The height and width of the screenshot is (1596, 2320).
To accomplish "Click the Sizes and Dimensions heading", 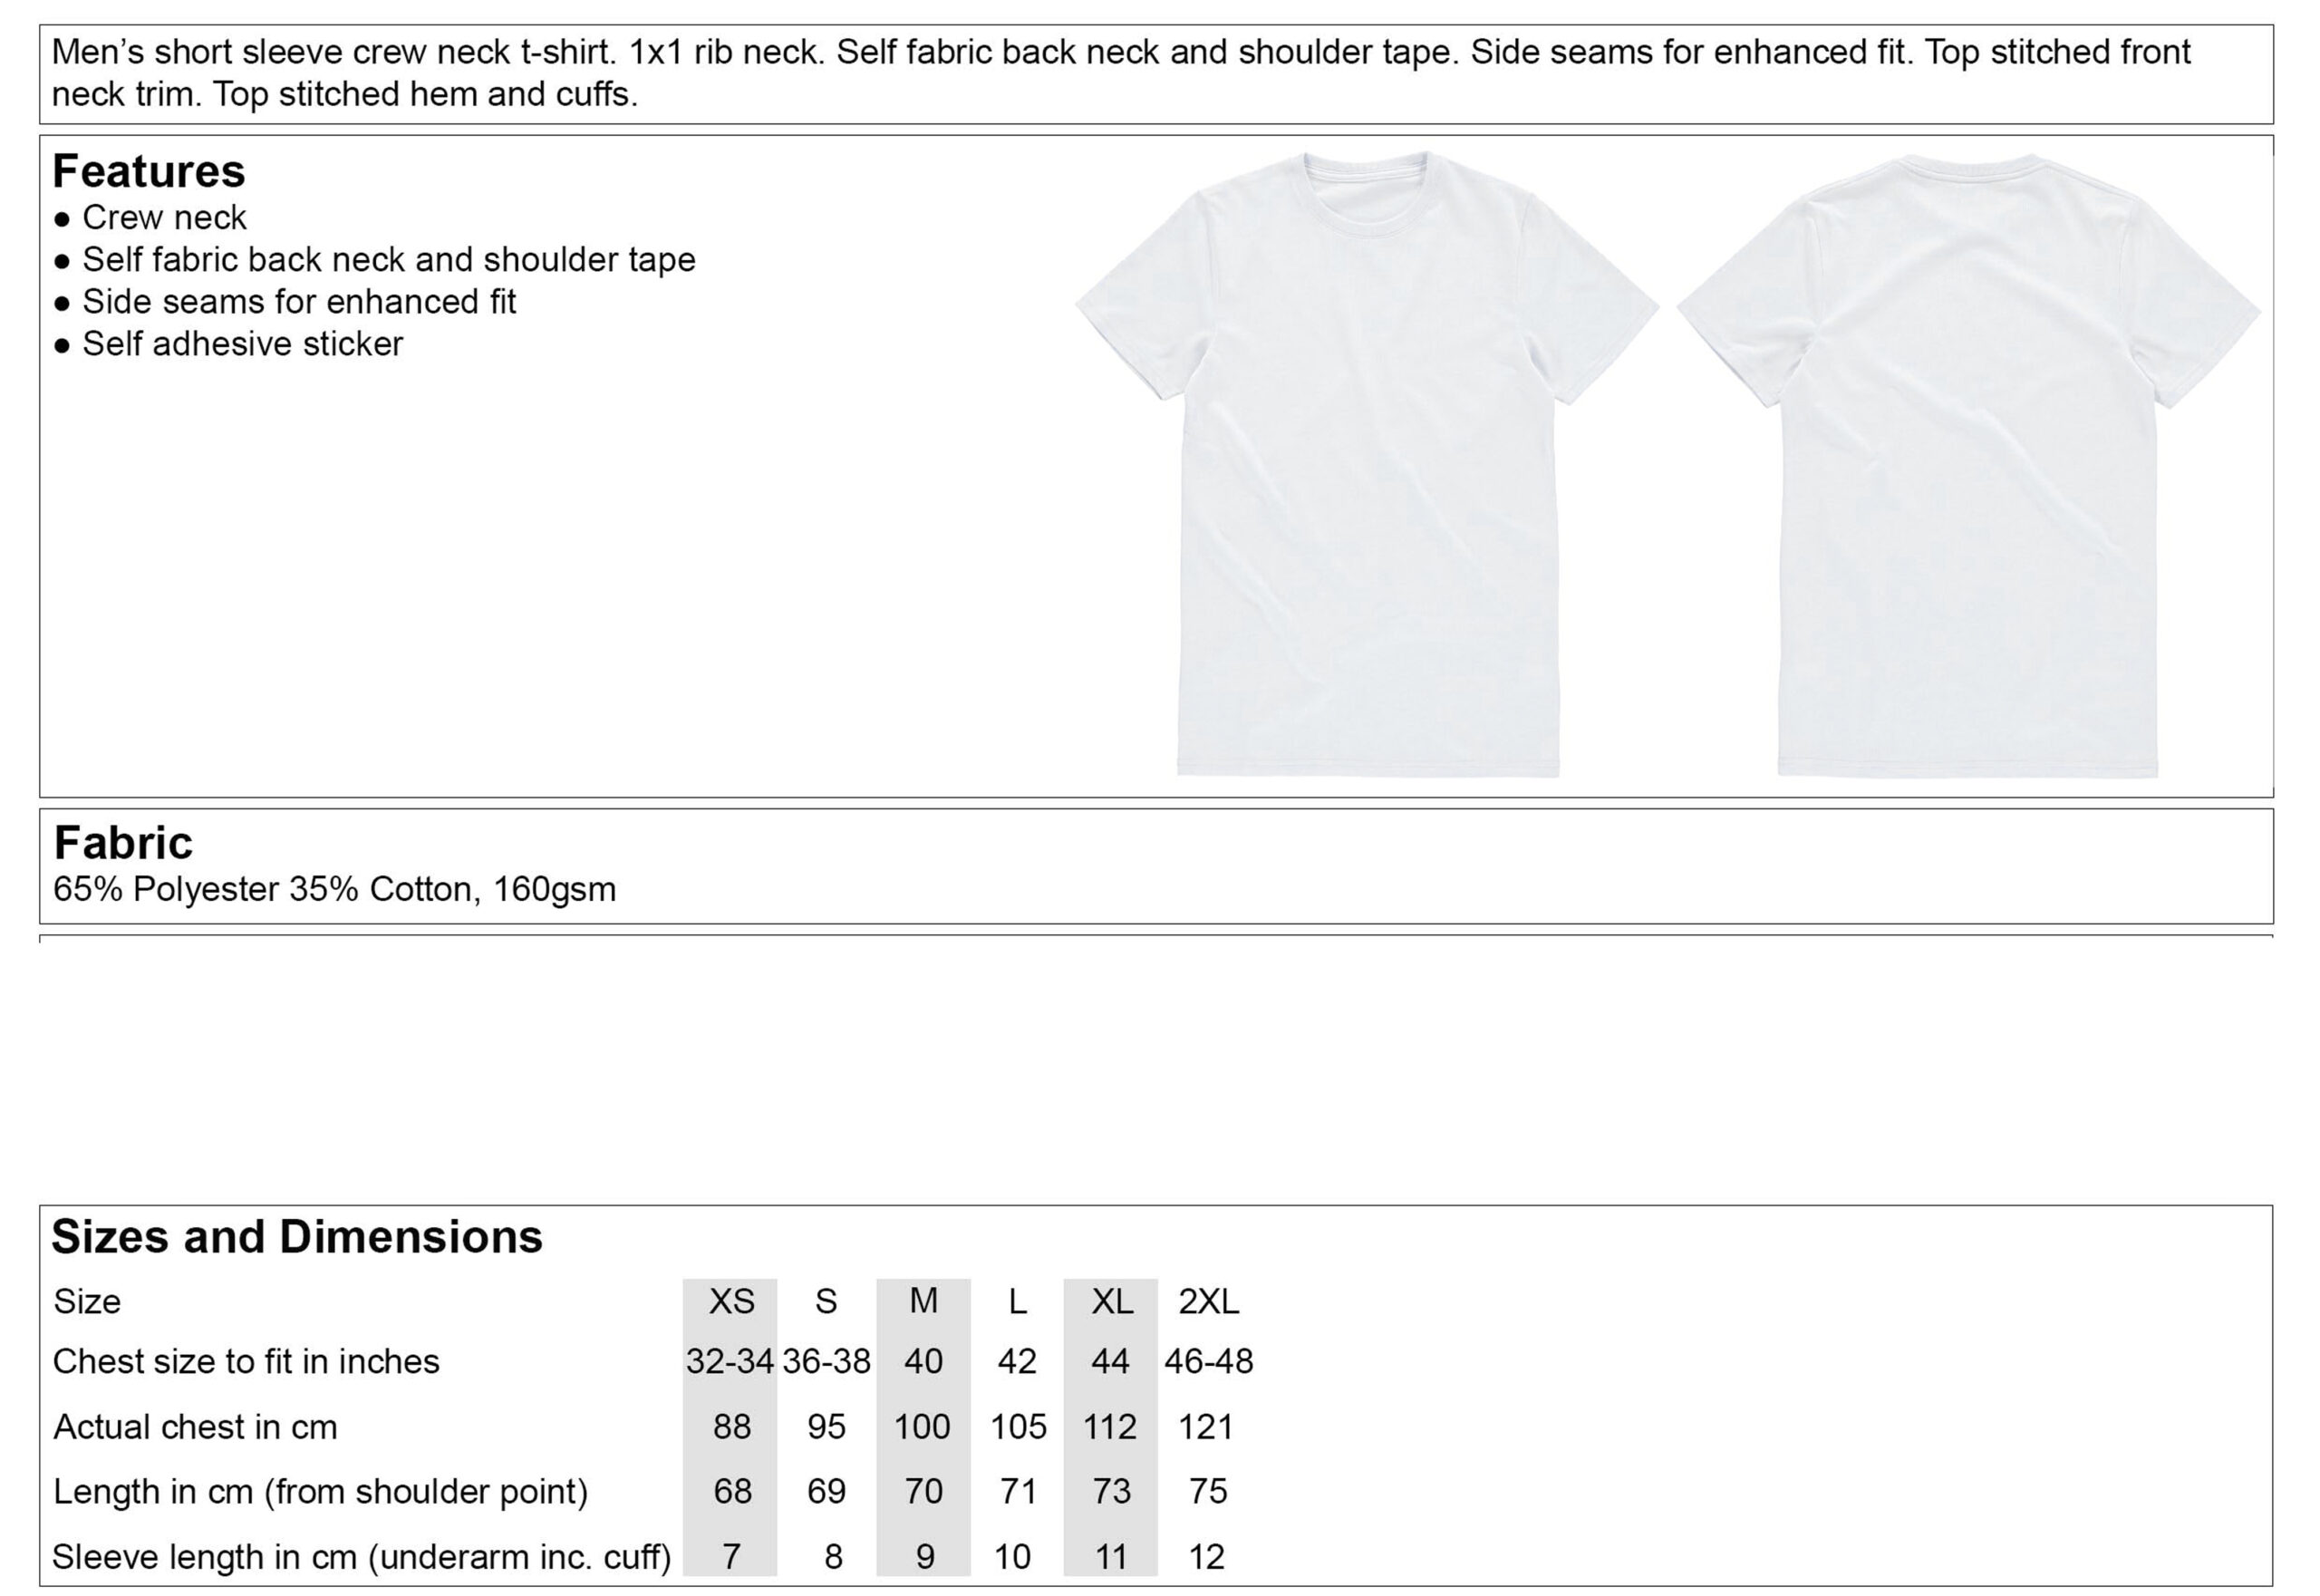I will pyautogui.click(x=297, y=1237).
